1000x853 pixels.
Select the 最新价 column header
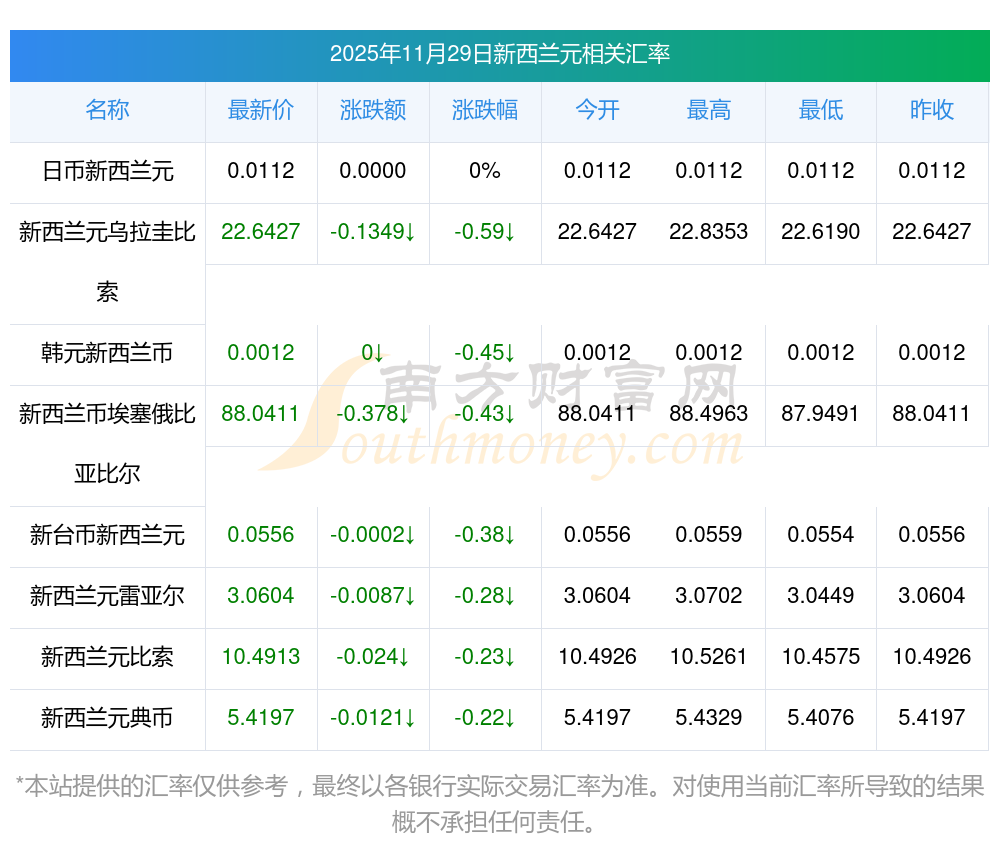pos(260,110)
